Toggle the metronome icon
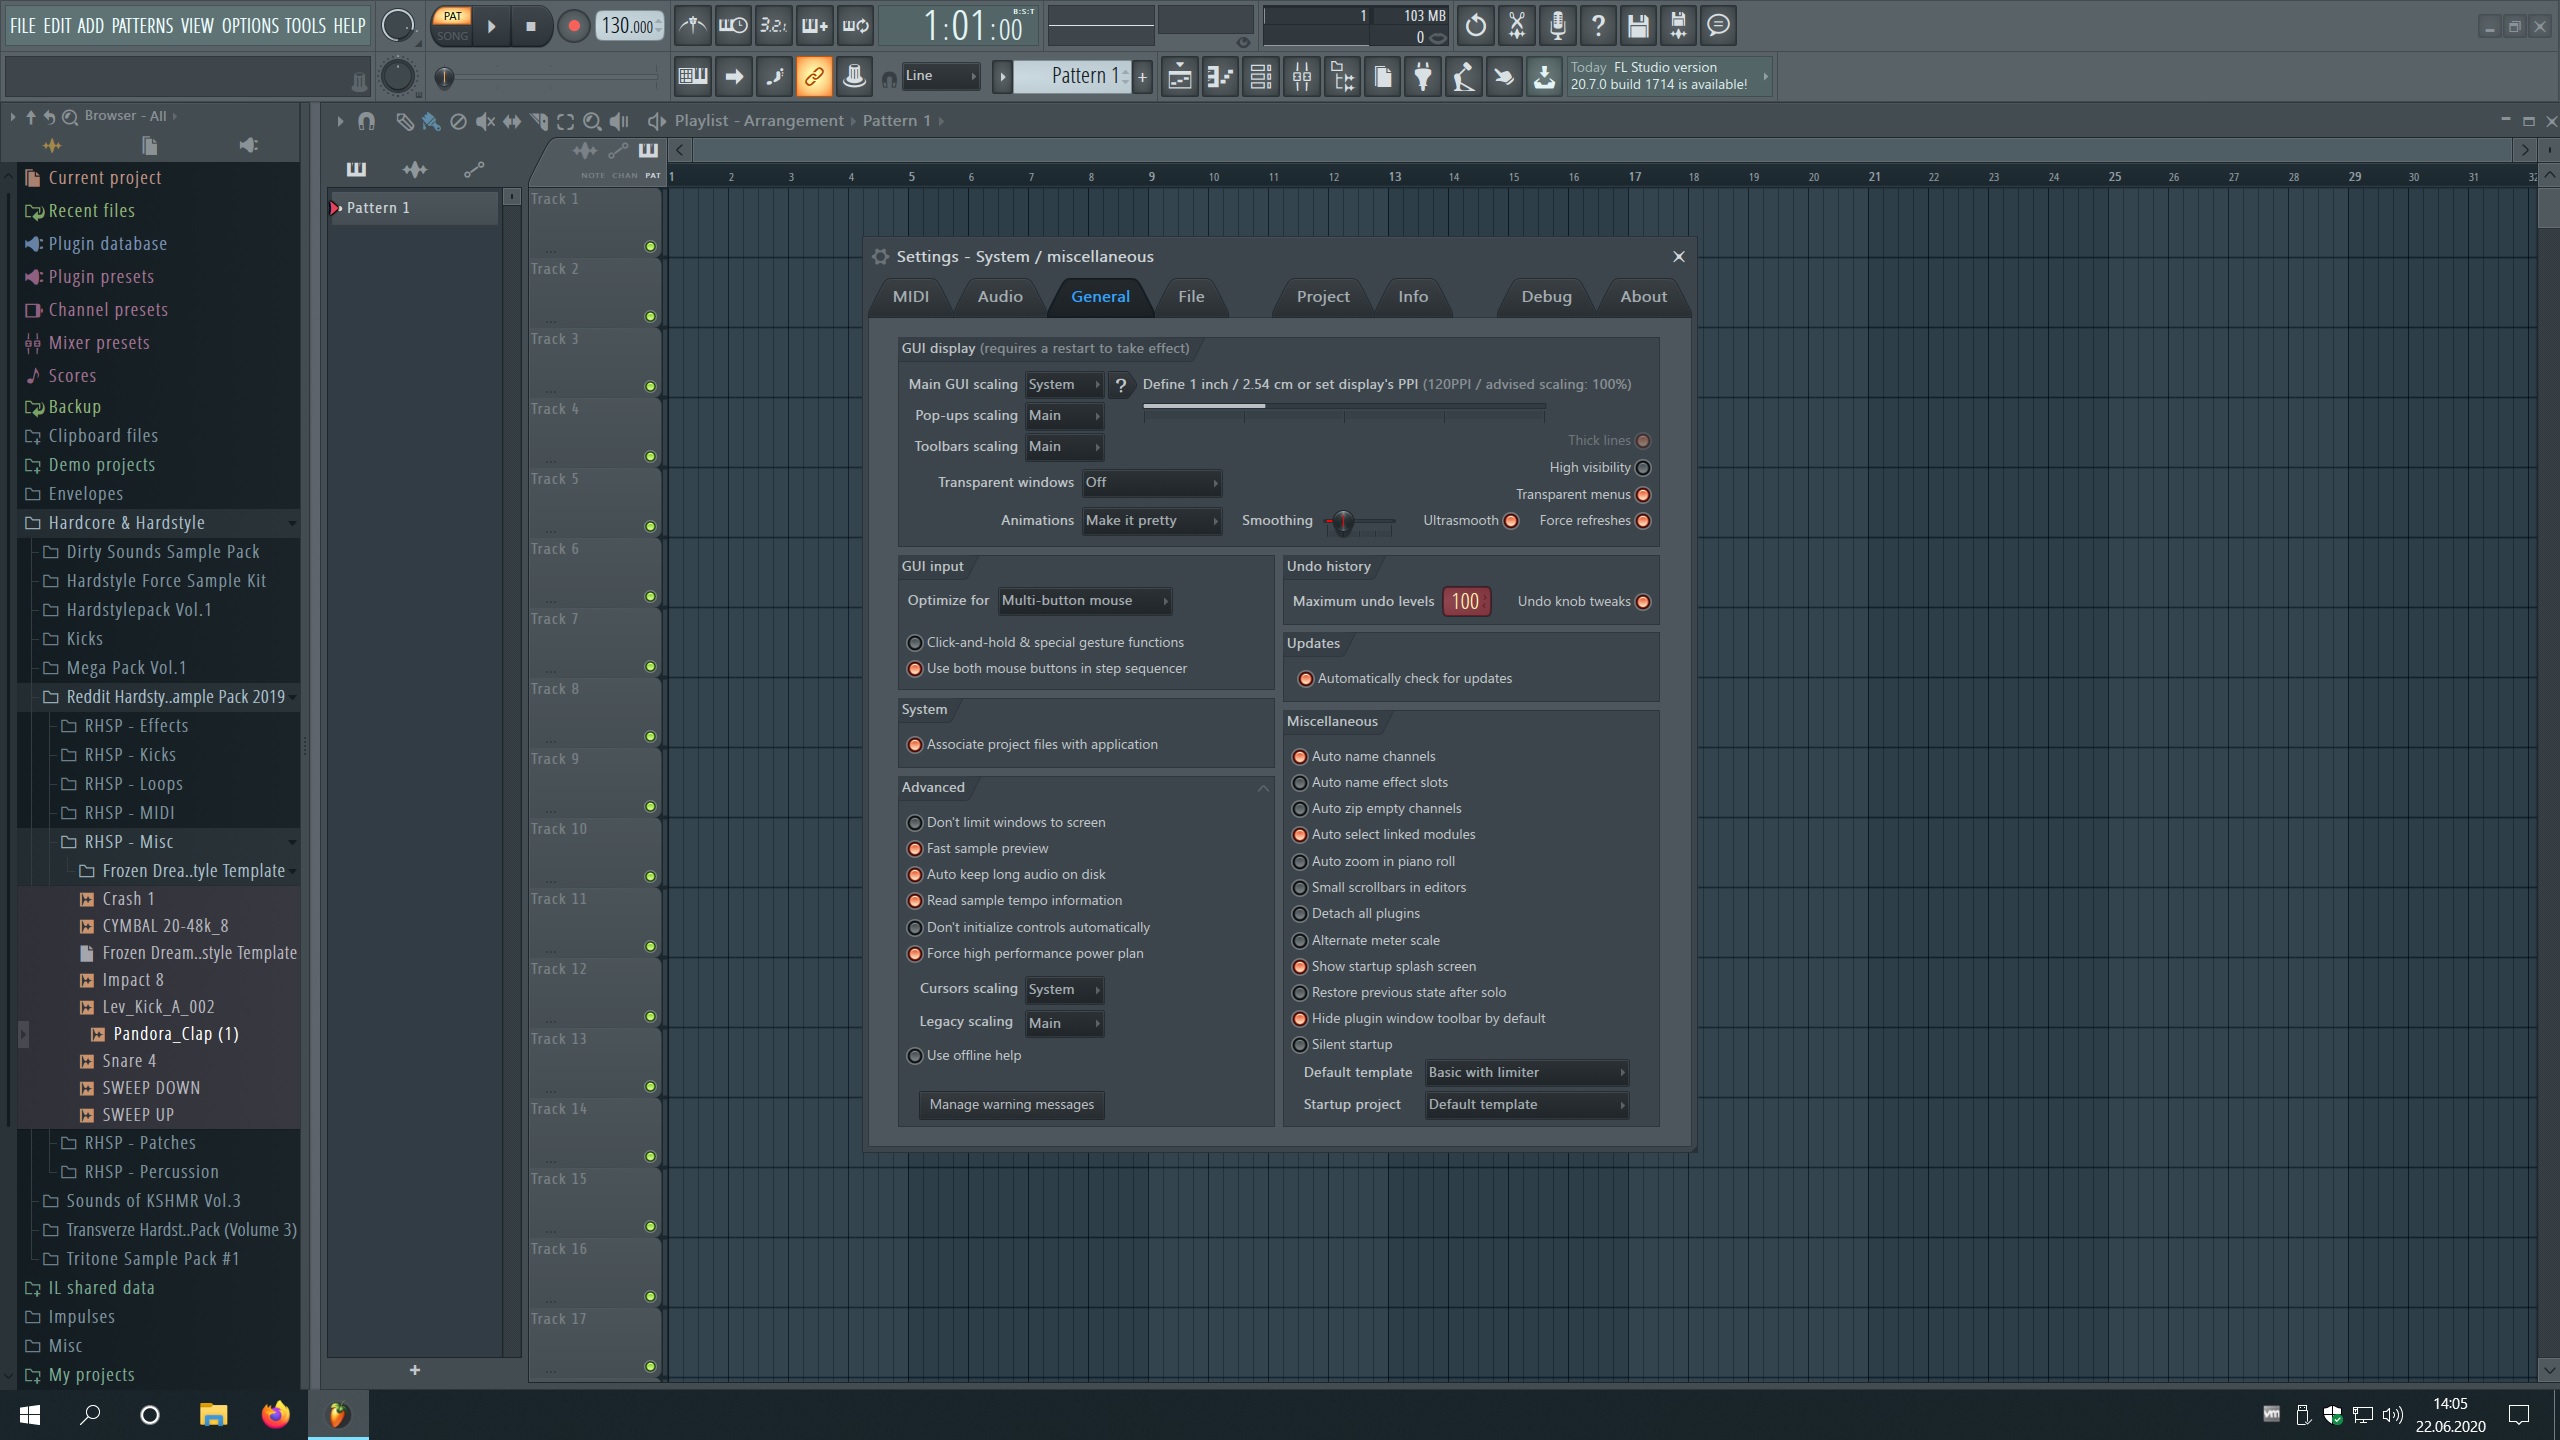Image resolution: width=2560 pixels, height=1440 pixels. click(x=692, y=26)
